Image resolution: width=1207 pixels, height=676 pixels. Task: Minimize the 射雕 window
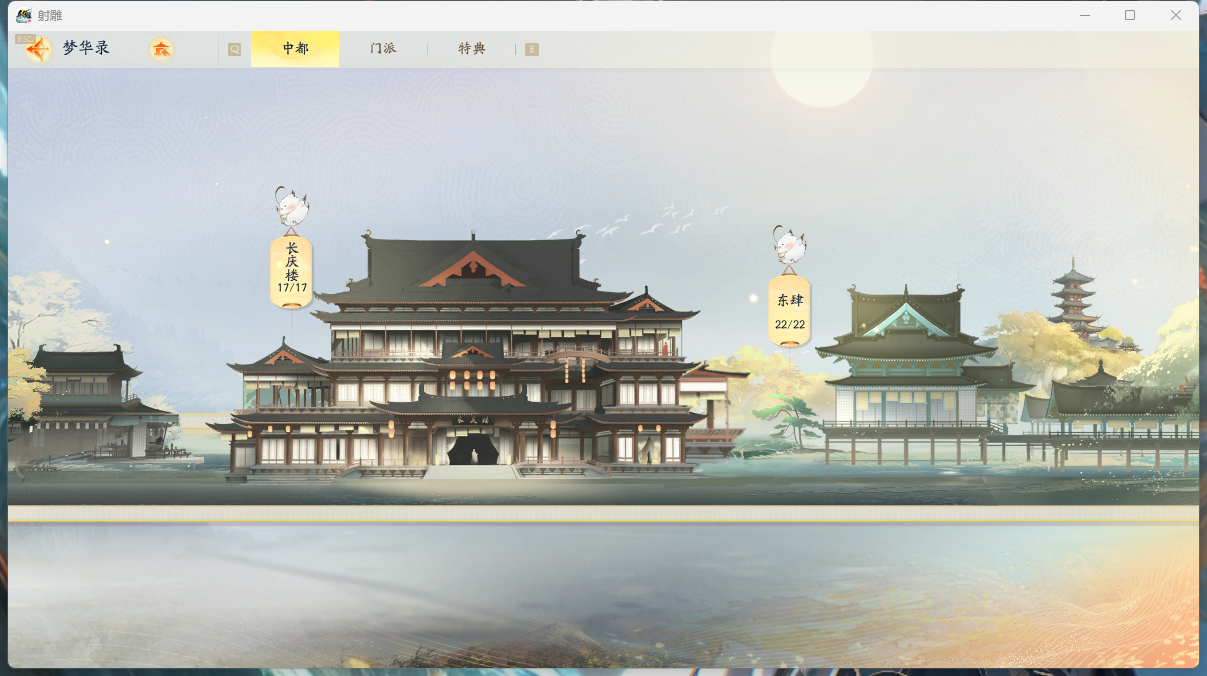click(1085, 15)
